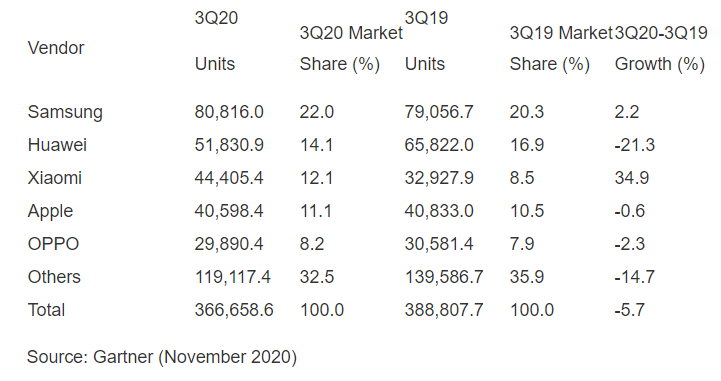Click Xiaomi's growth figure 34.9
This screenshot has width=721, height=381.
pyautogui.click(x=632, y=178)
